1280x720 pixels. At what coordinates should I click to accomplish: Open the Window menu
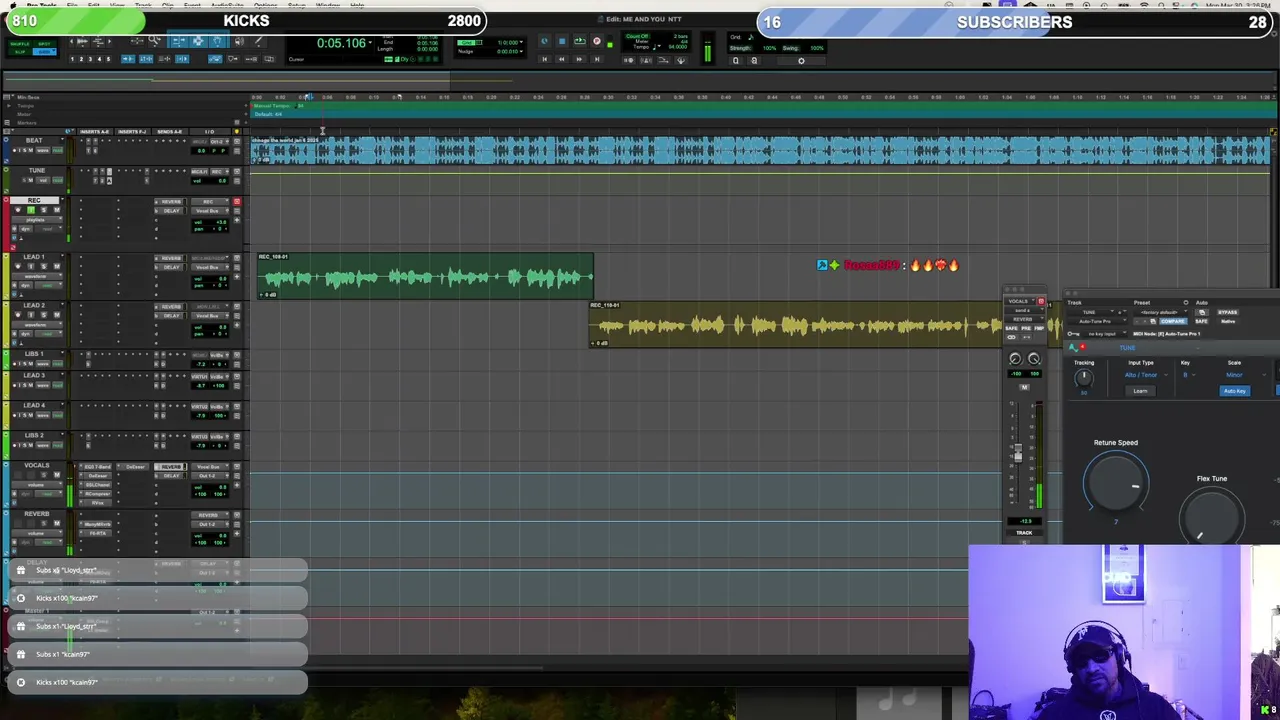(328, 5)
